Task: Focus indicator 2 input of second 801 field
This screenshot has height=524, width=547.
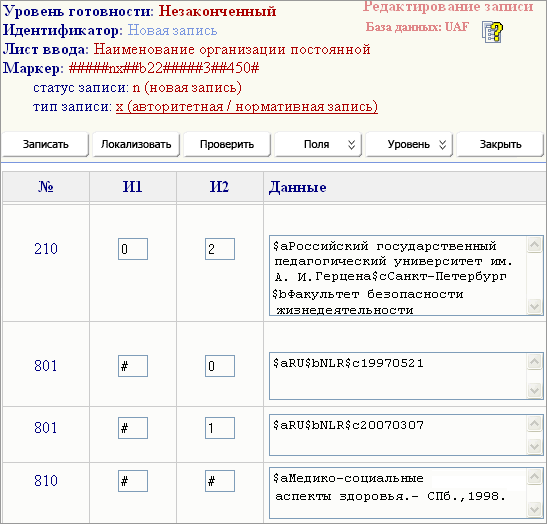Action: pos(220,428)
